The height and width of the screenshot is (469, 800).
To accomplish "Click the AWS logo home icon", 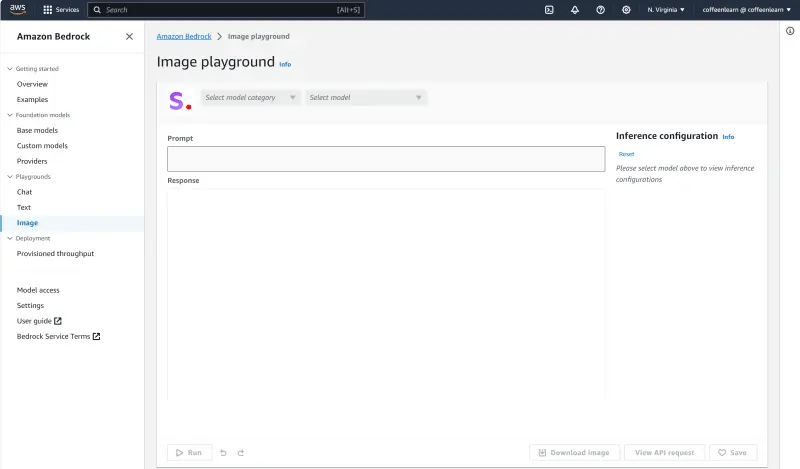I will pos(17,9).
